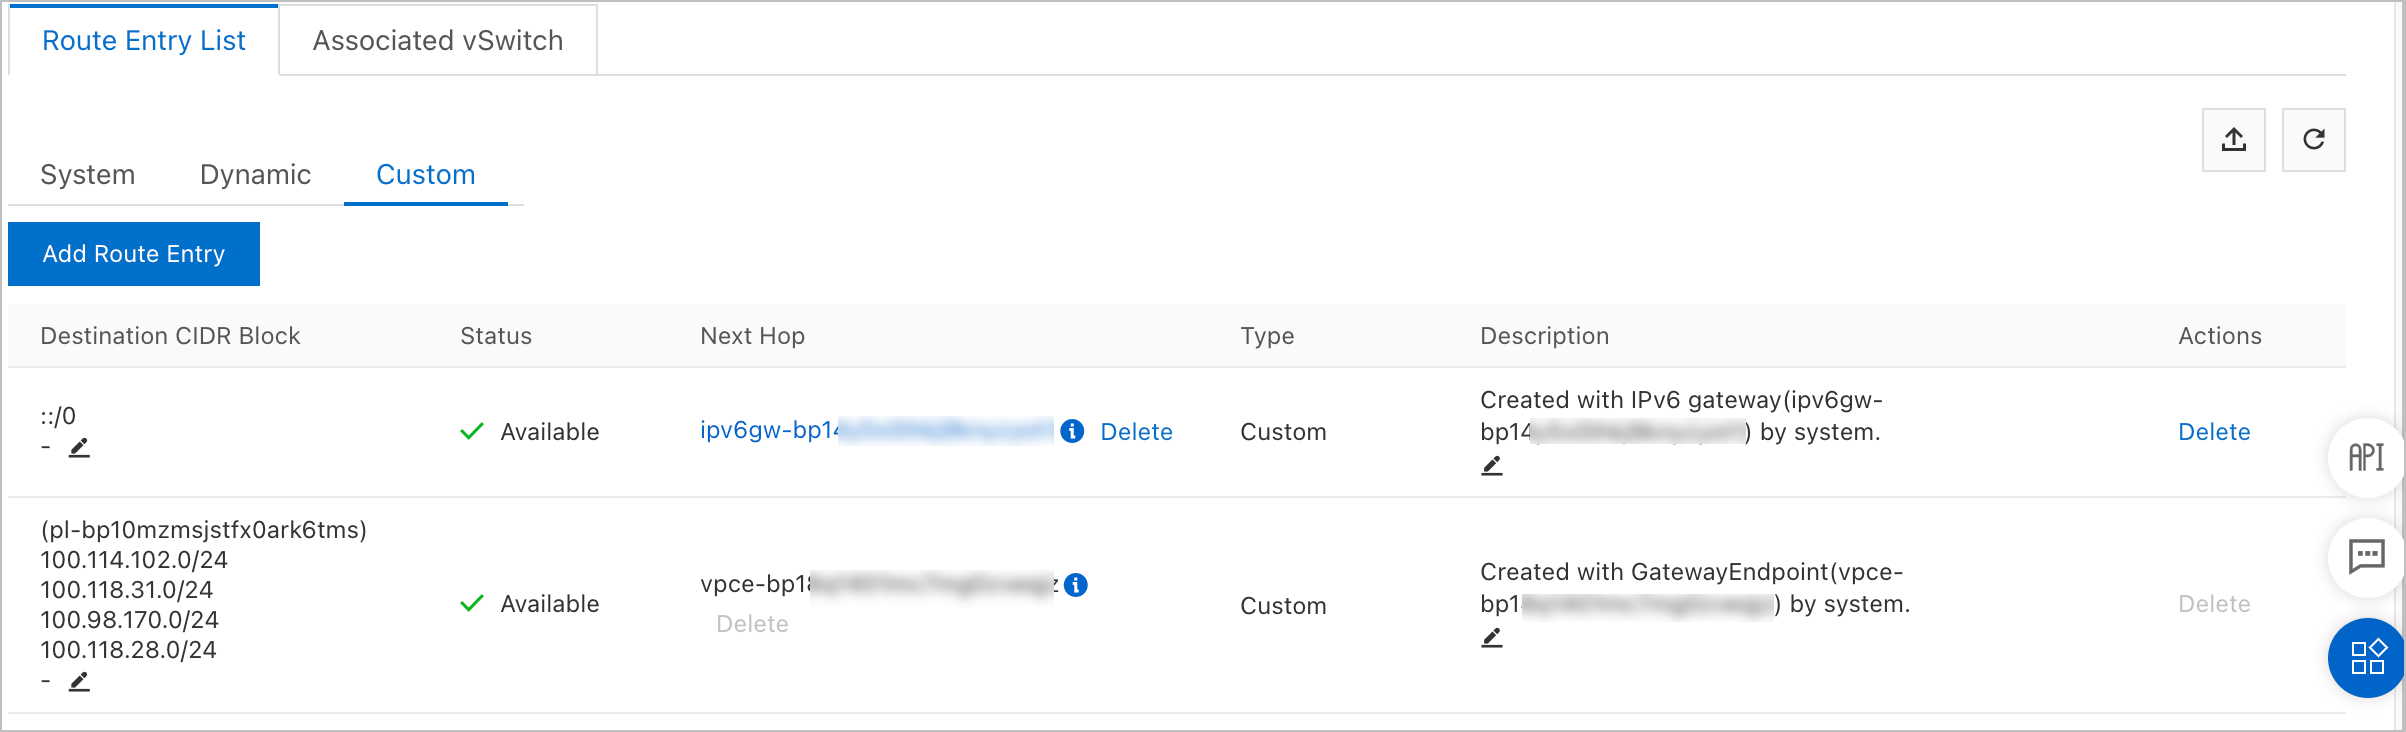Open info icon next to ipv6gw next hop
The height and width of the screenshot is (732, 2406).
[x=1072, y=431]
